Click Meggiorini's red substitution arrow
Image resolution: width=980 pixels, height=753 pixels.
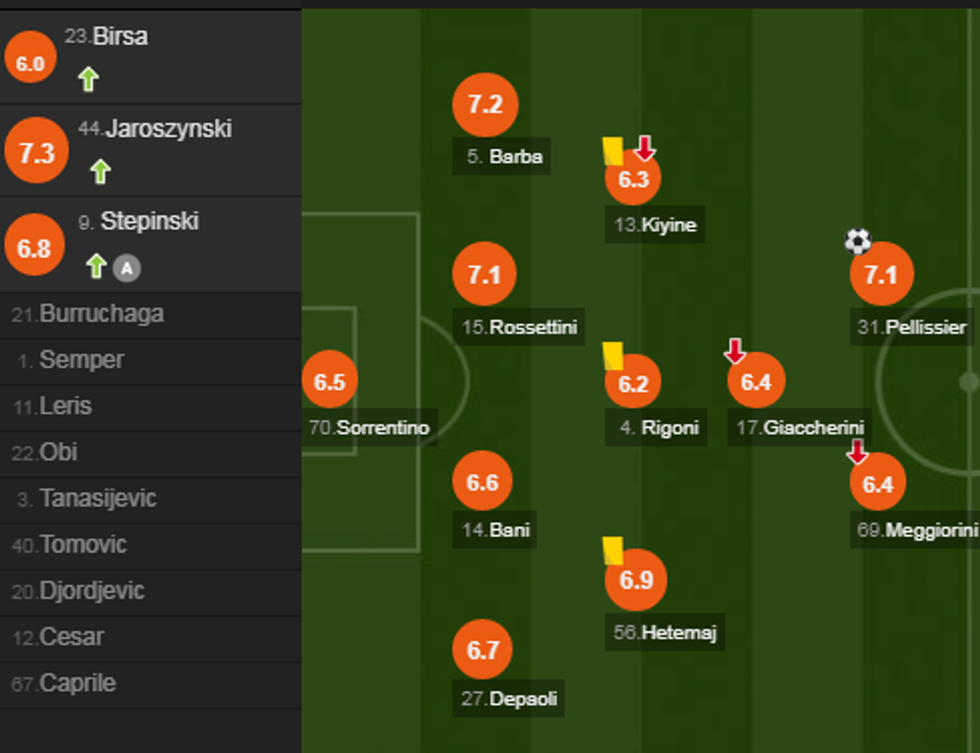[x=857, y=452]
